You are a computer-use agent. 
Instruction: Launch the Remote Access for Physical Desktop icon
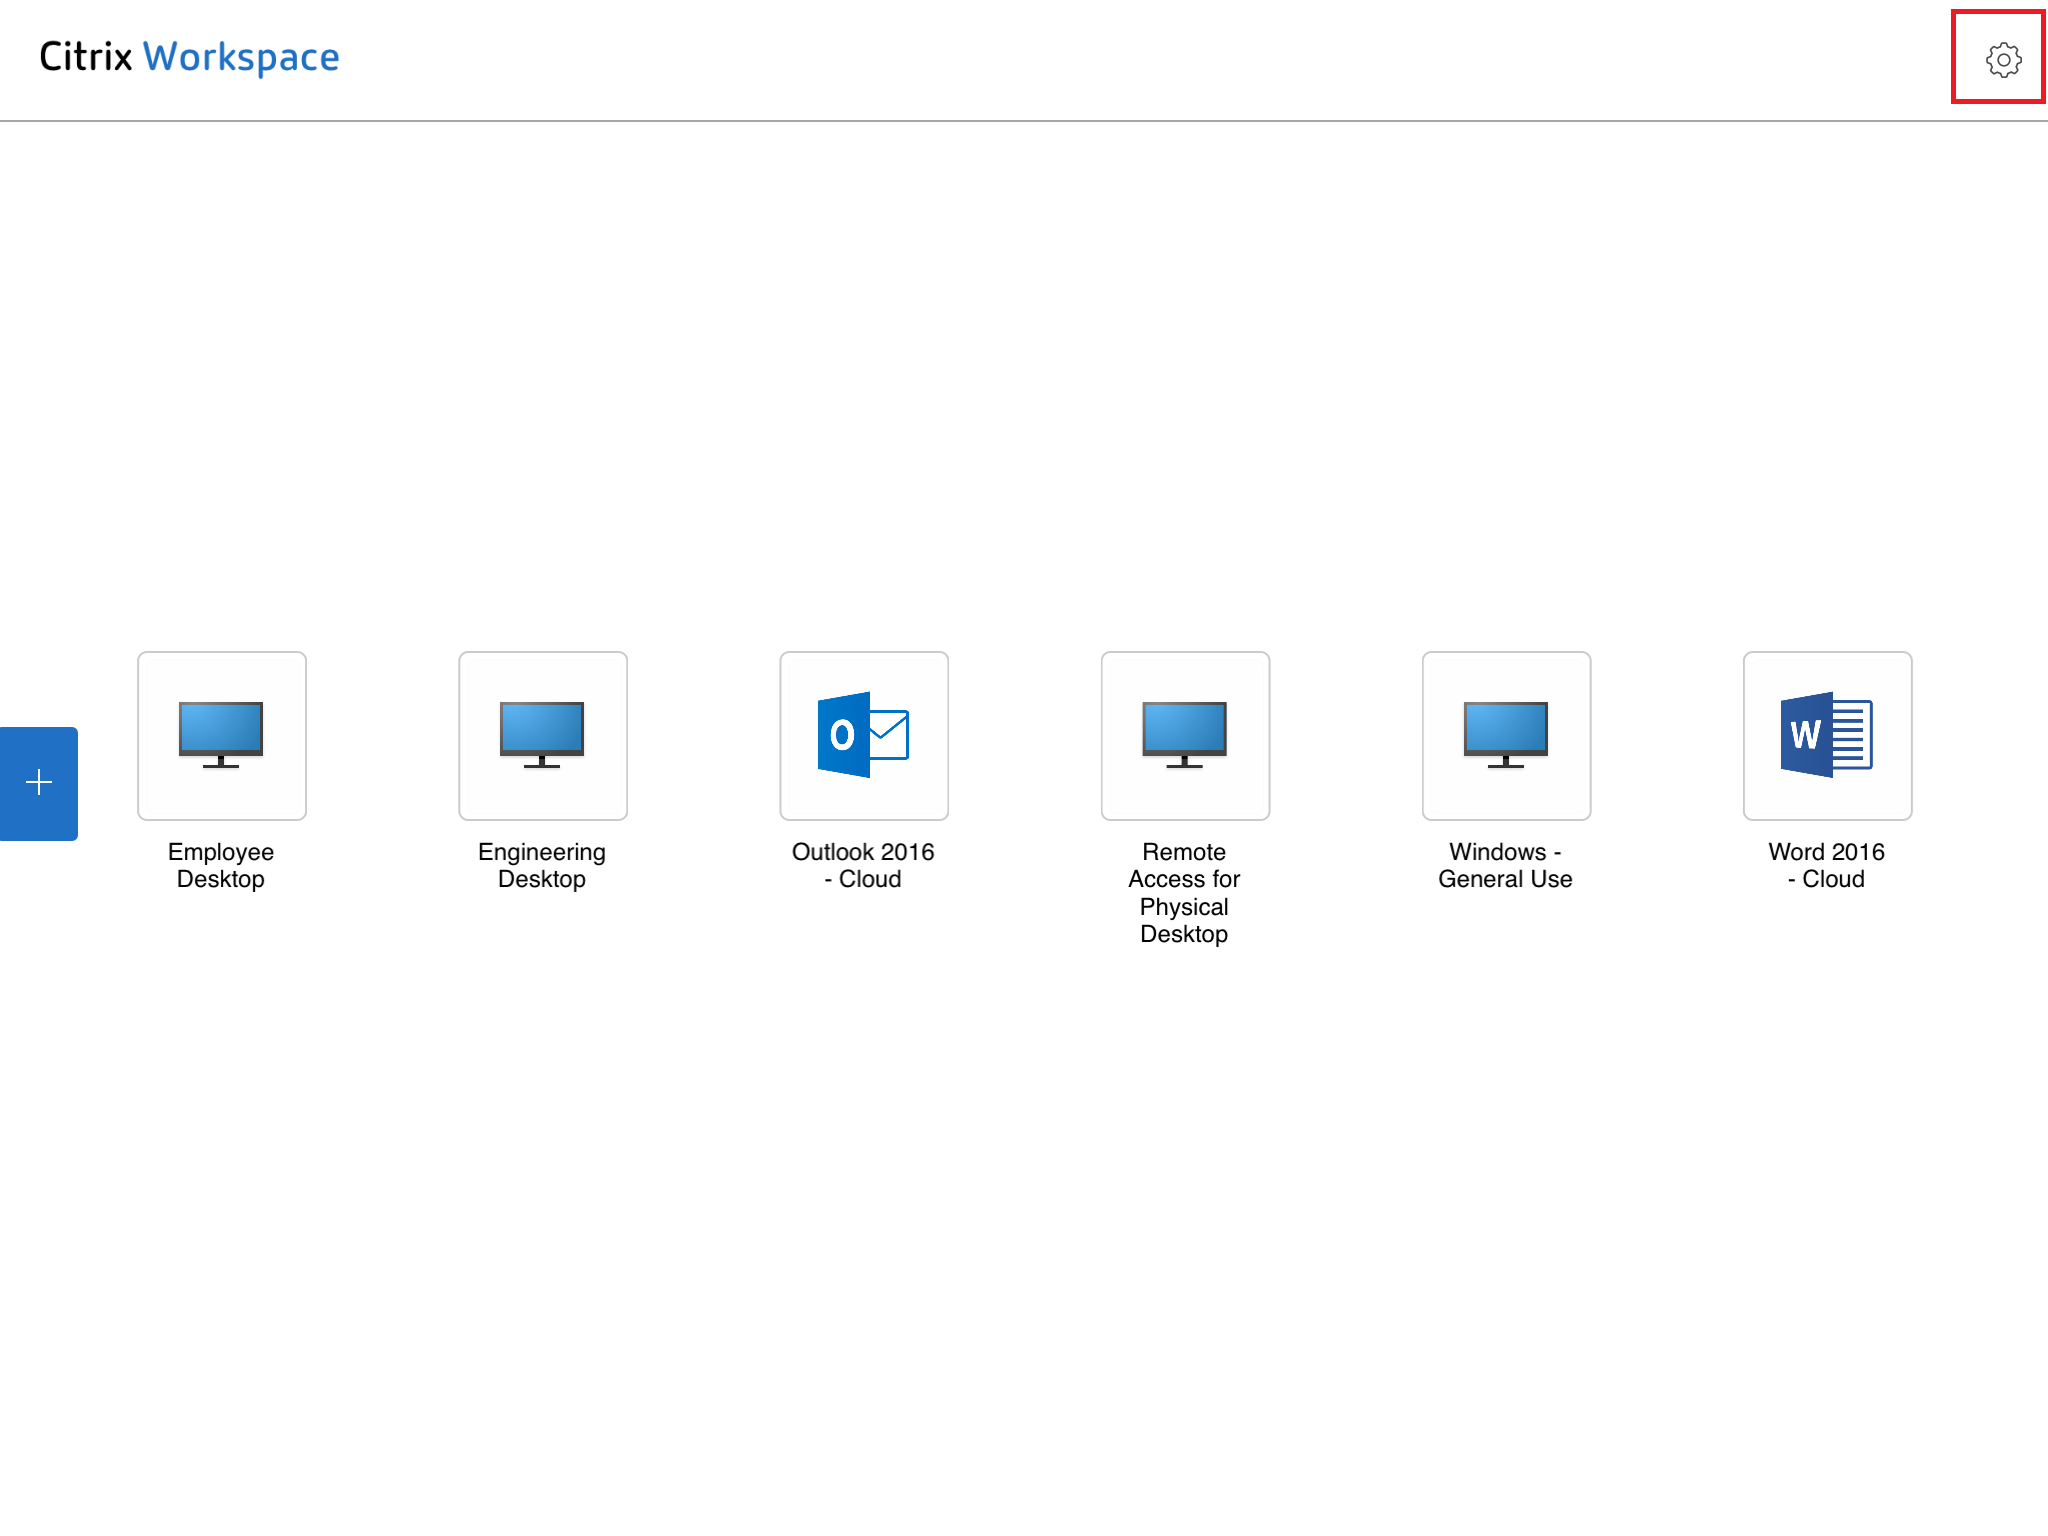1185,736
